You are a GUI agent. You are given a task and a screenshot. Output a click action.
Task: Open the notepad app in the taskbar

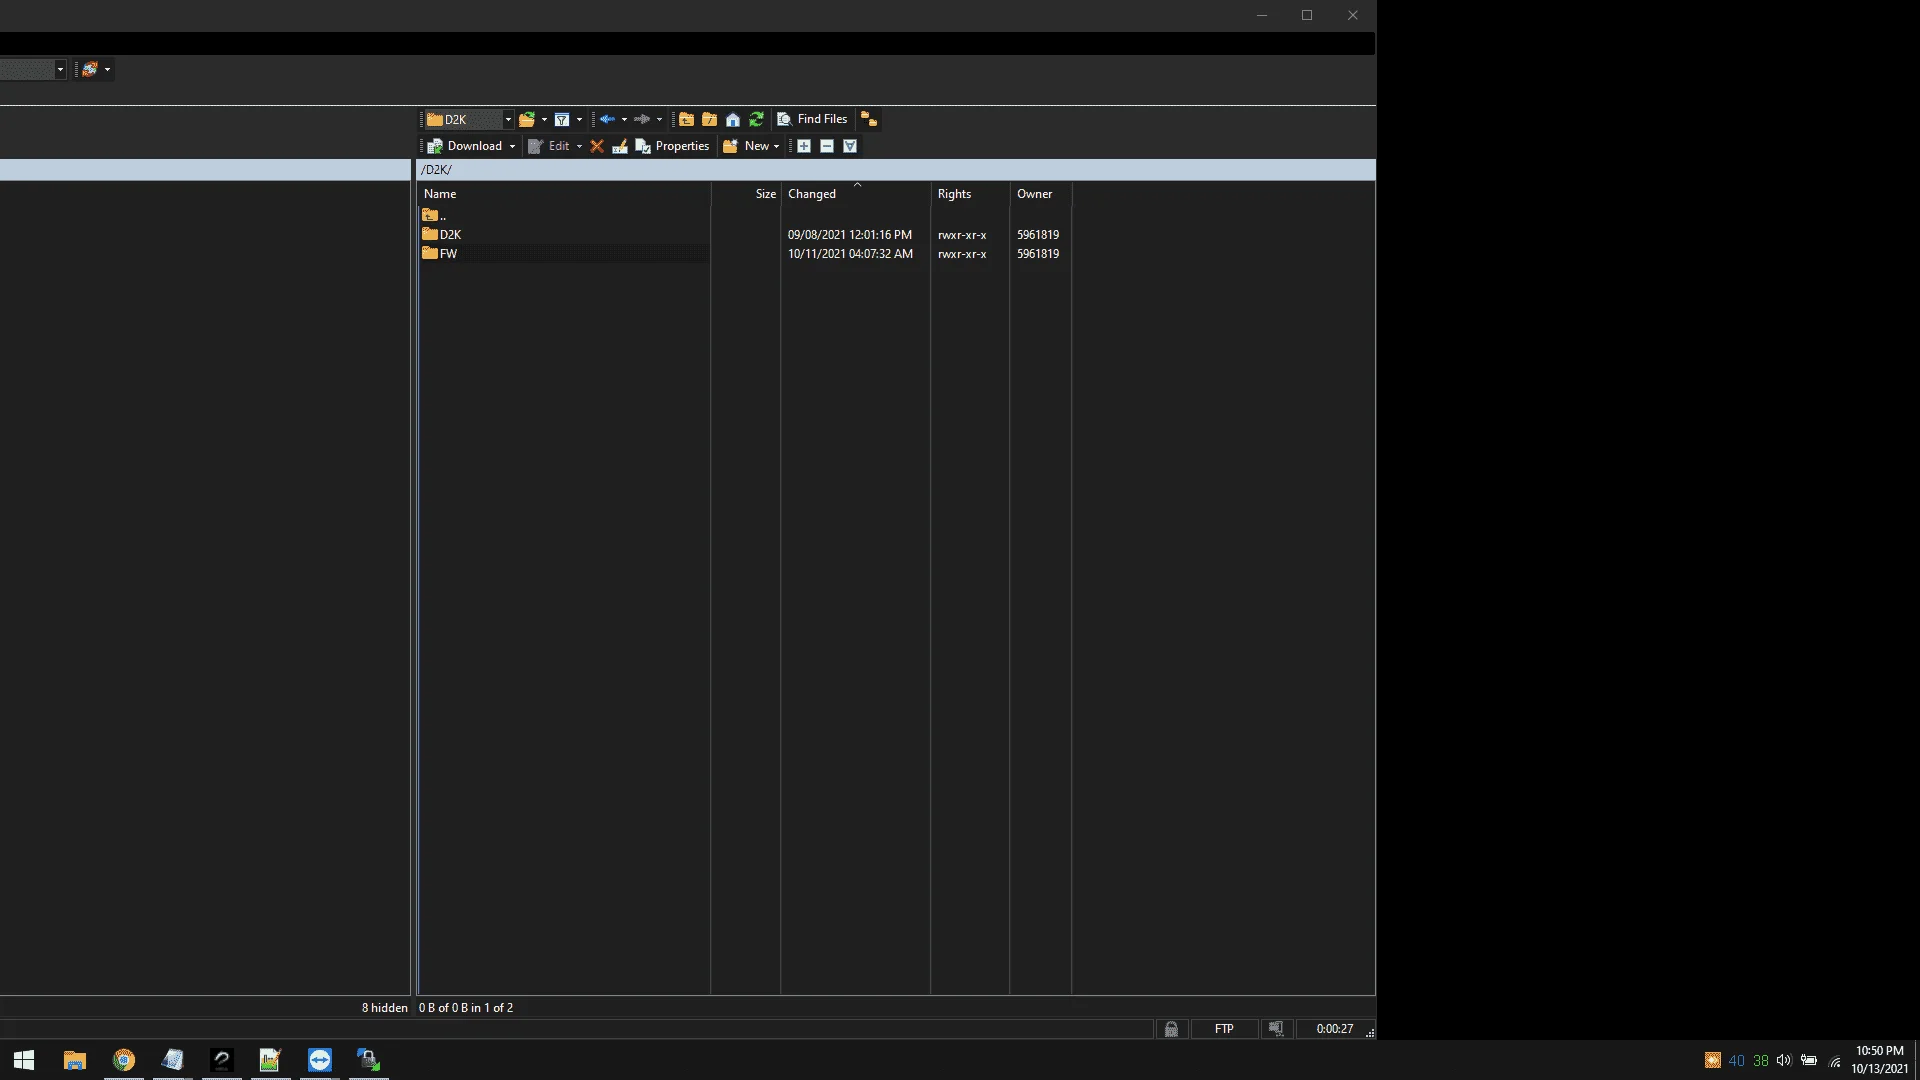coord(173,1060)
